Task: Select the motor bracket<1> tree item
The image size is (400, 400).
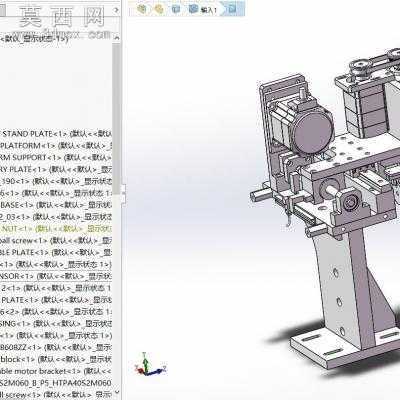Action: [56, 371]
